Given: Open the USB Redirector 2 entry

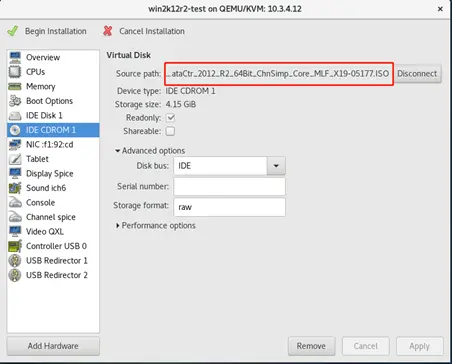Looking at the screenshot, I should 53,275.
